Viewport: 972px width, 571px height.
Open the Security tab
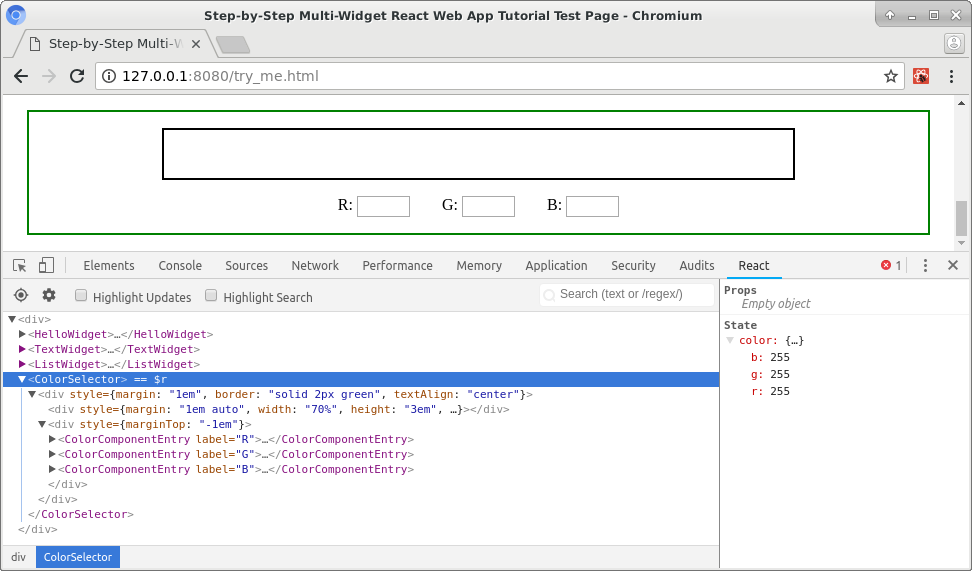tap(633, 265)
